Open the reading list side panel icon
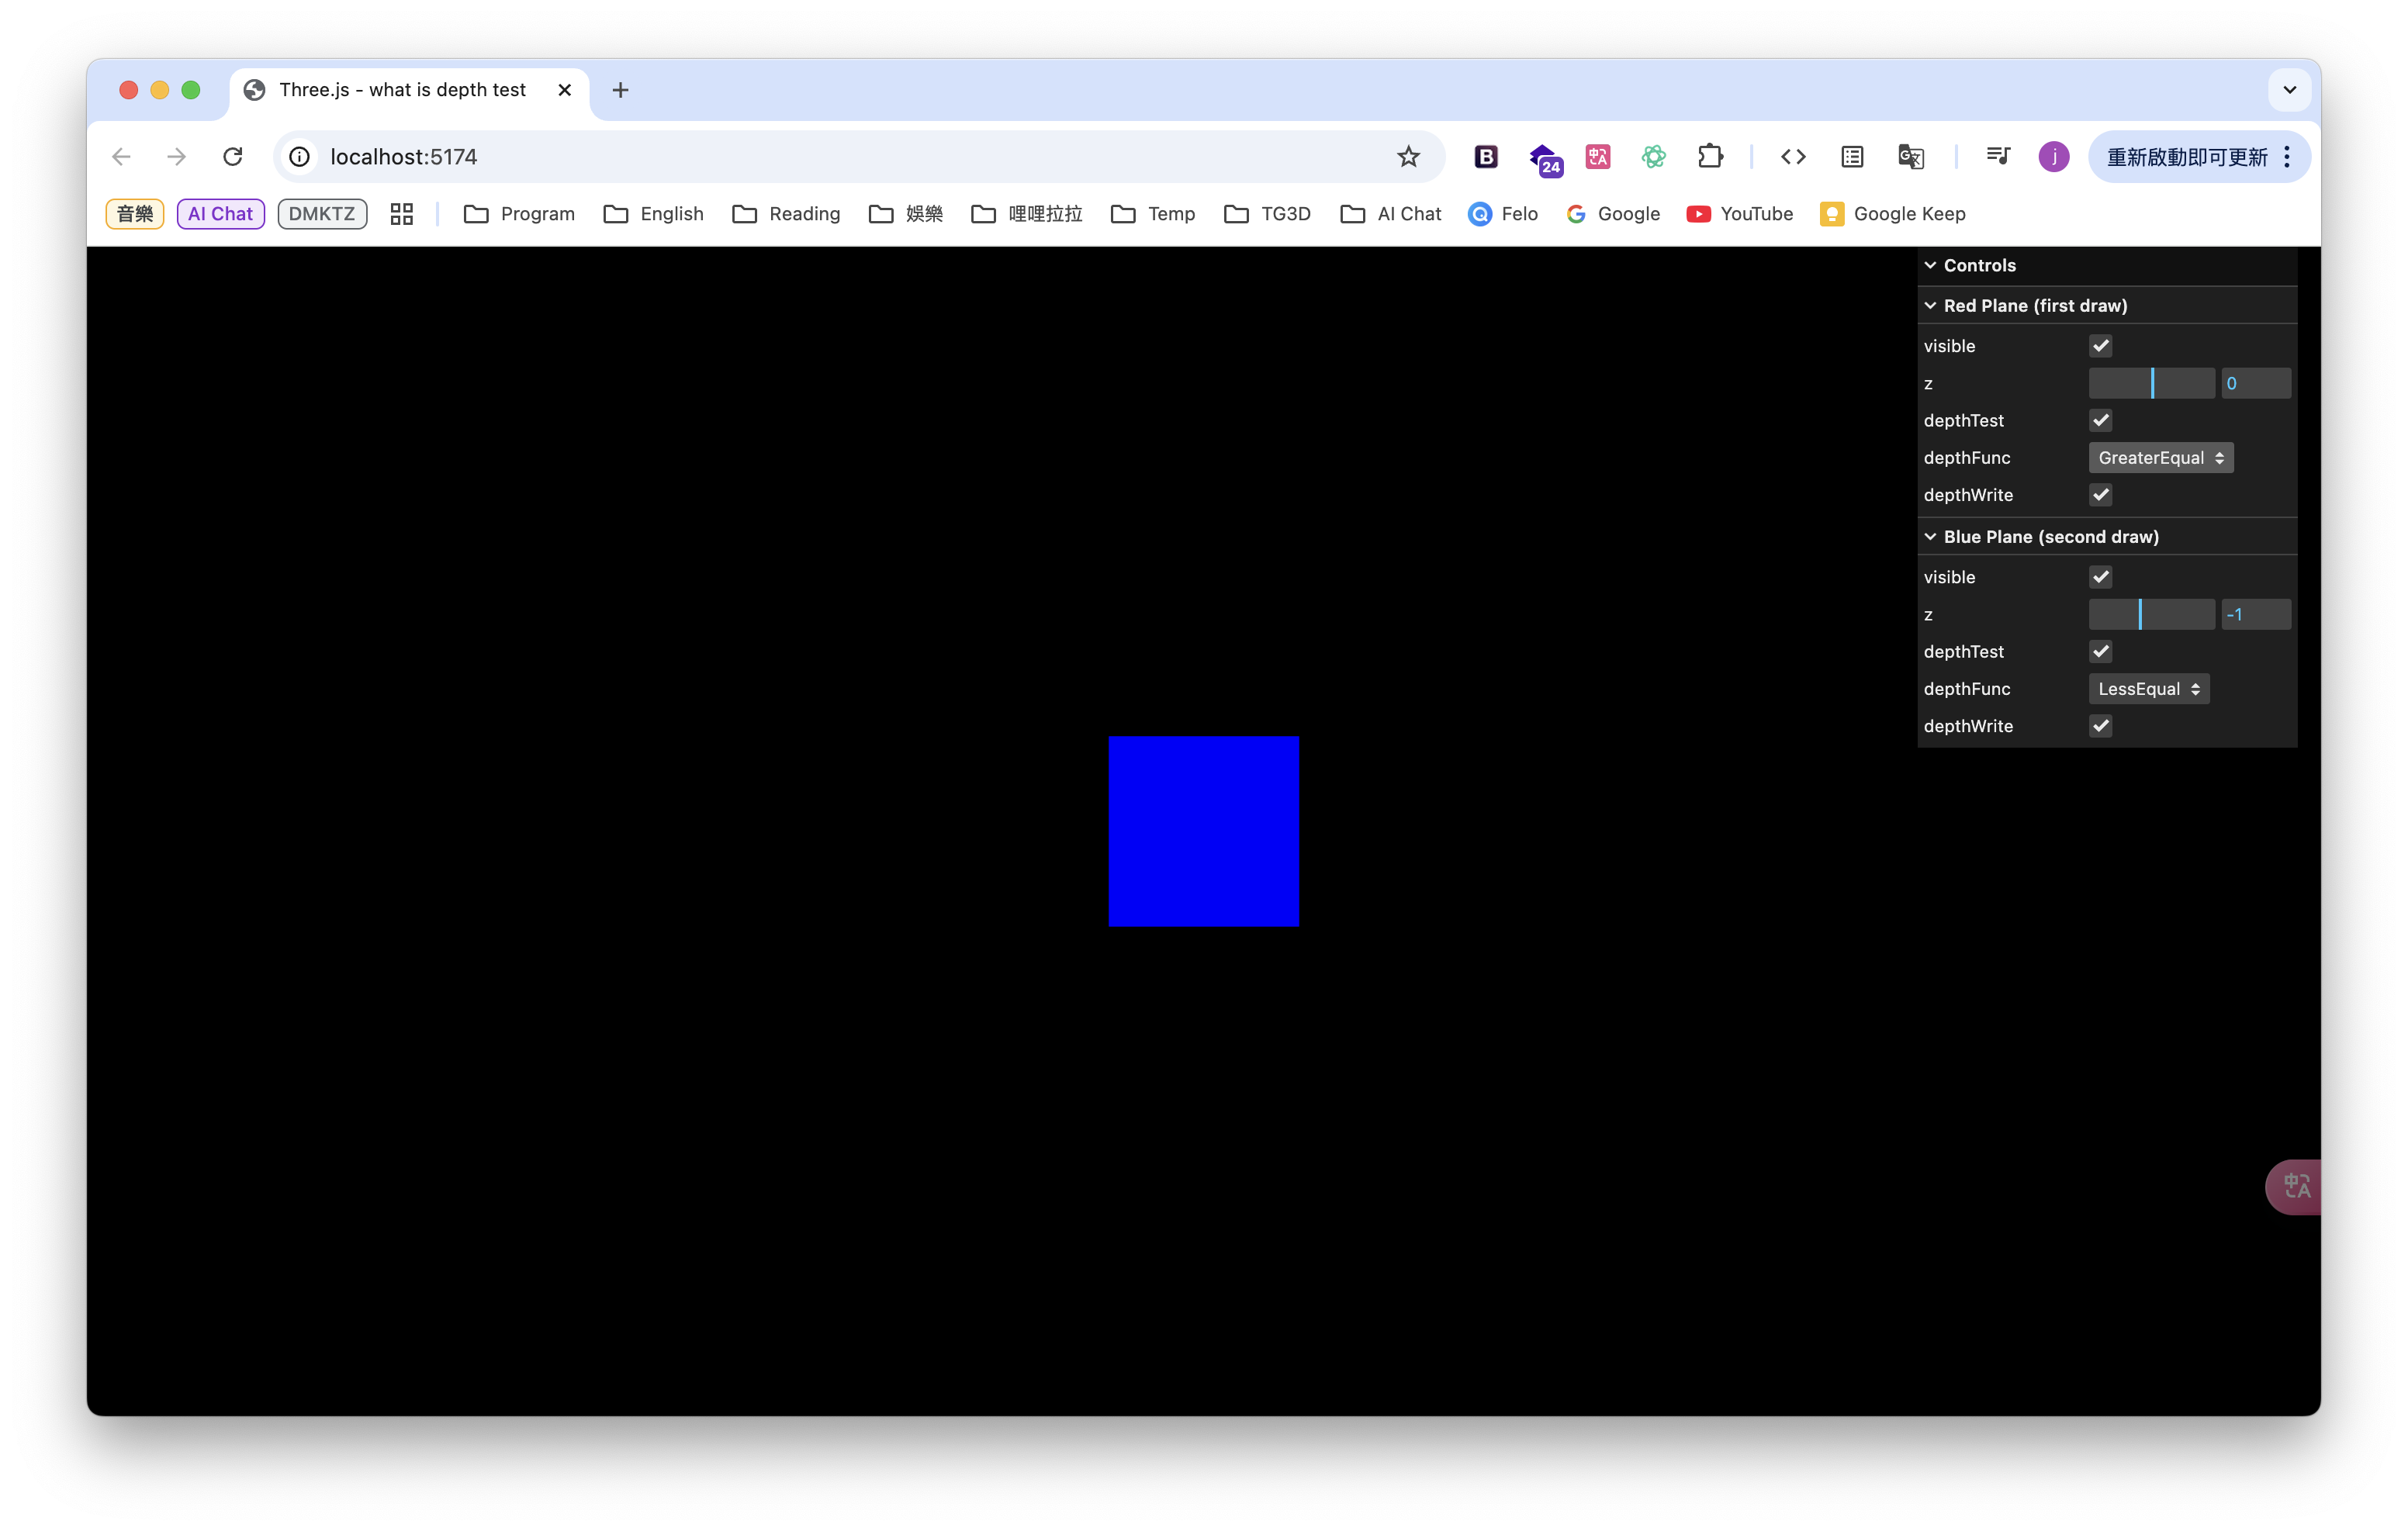This screenshot has width=2408, height=1531. [x=1852, y=157]
